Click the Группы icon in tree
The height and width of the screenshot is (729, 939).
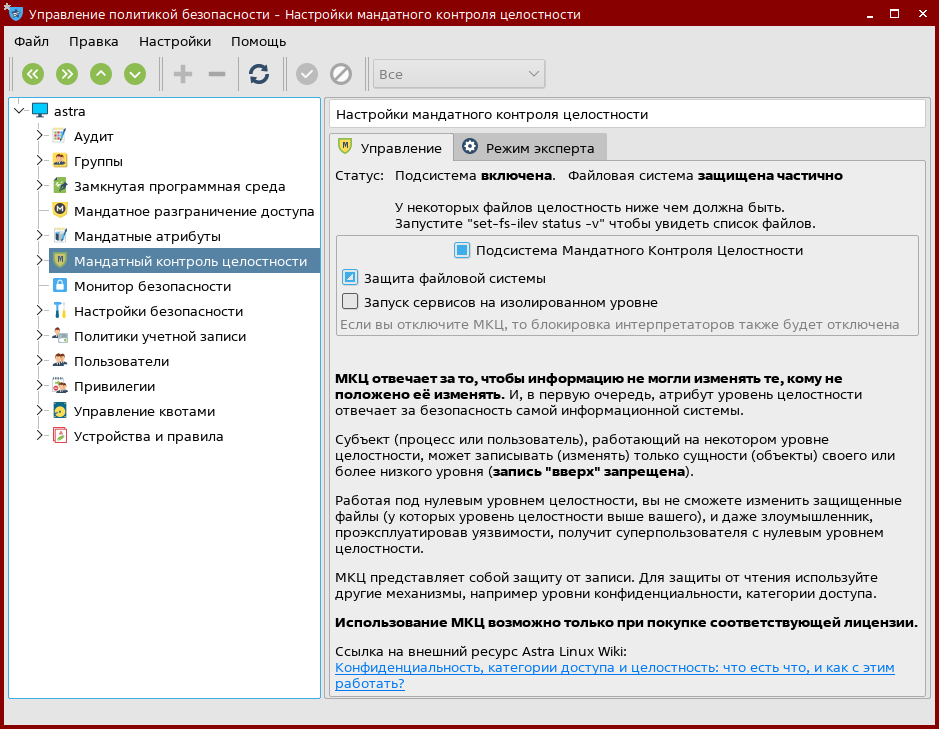60,161
